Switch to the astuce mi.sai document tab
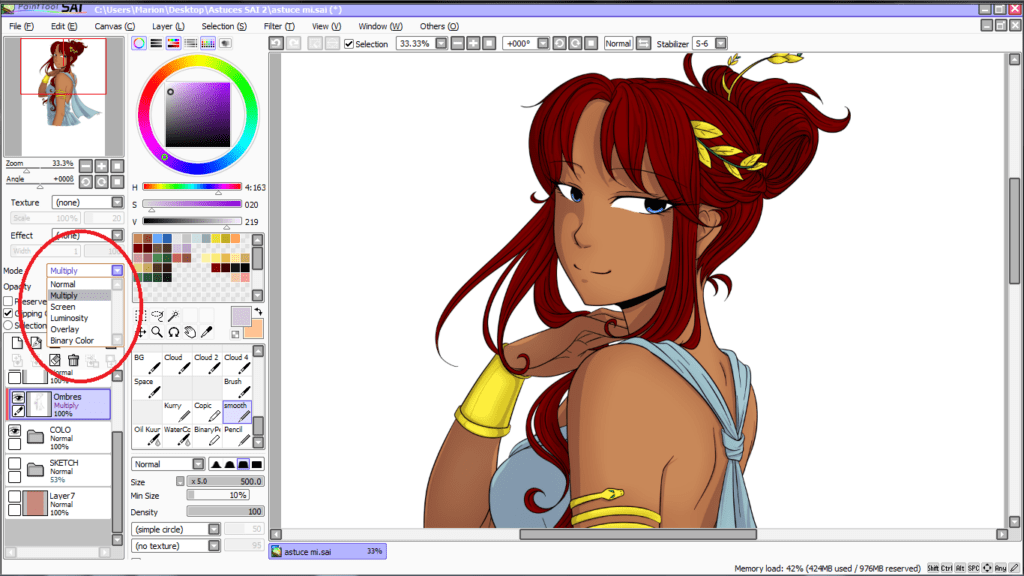The image size is (1024, 576). pyautogui.click(x=327, y=552)
